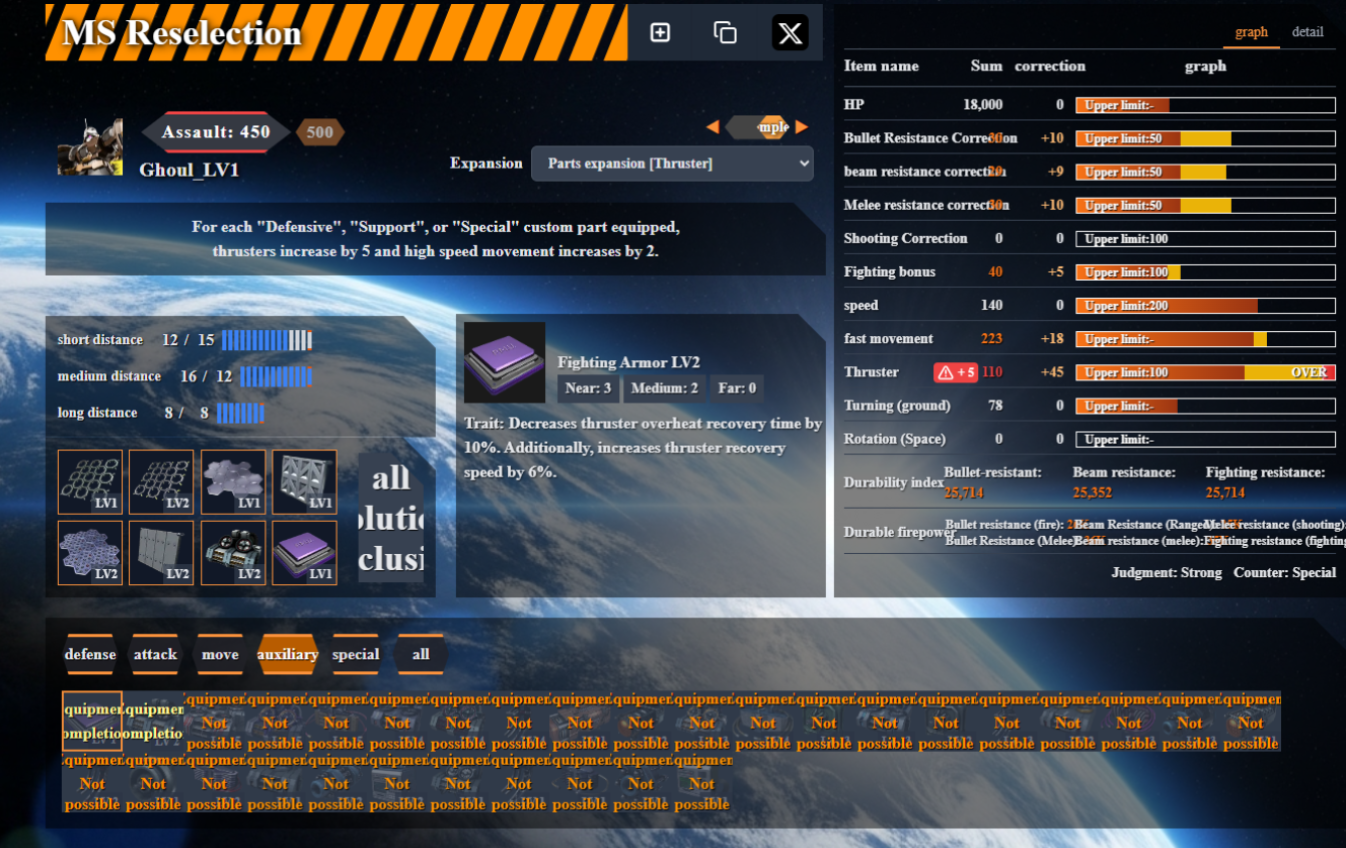Click the HP graph bar
The height and width of the screenshot is (848, 1346).
pyautogui.click(x=1205, y=105)
